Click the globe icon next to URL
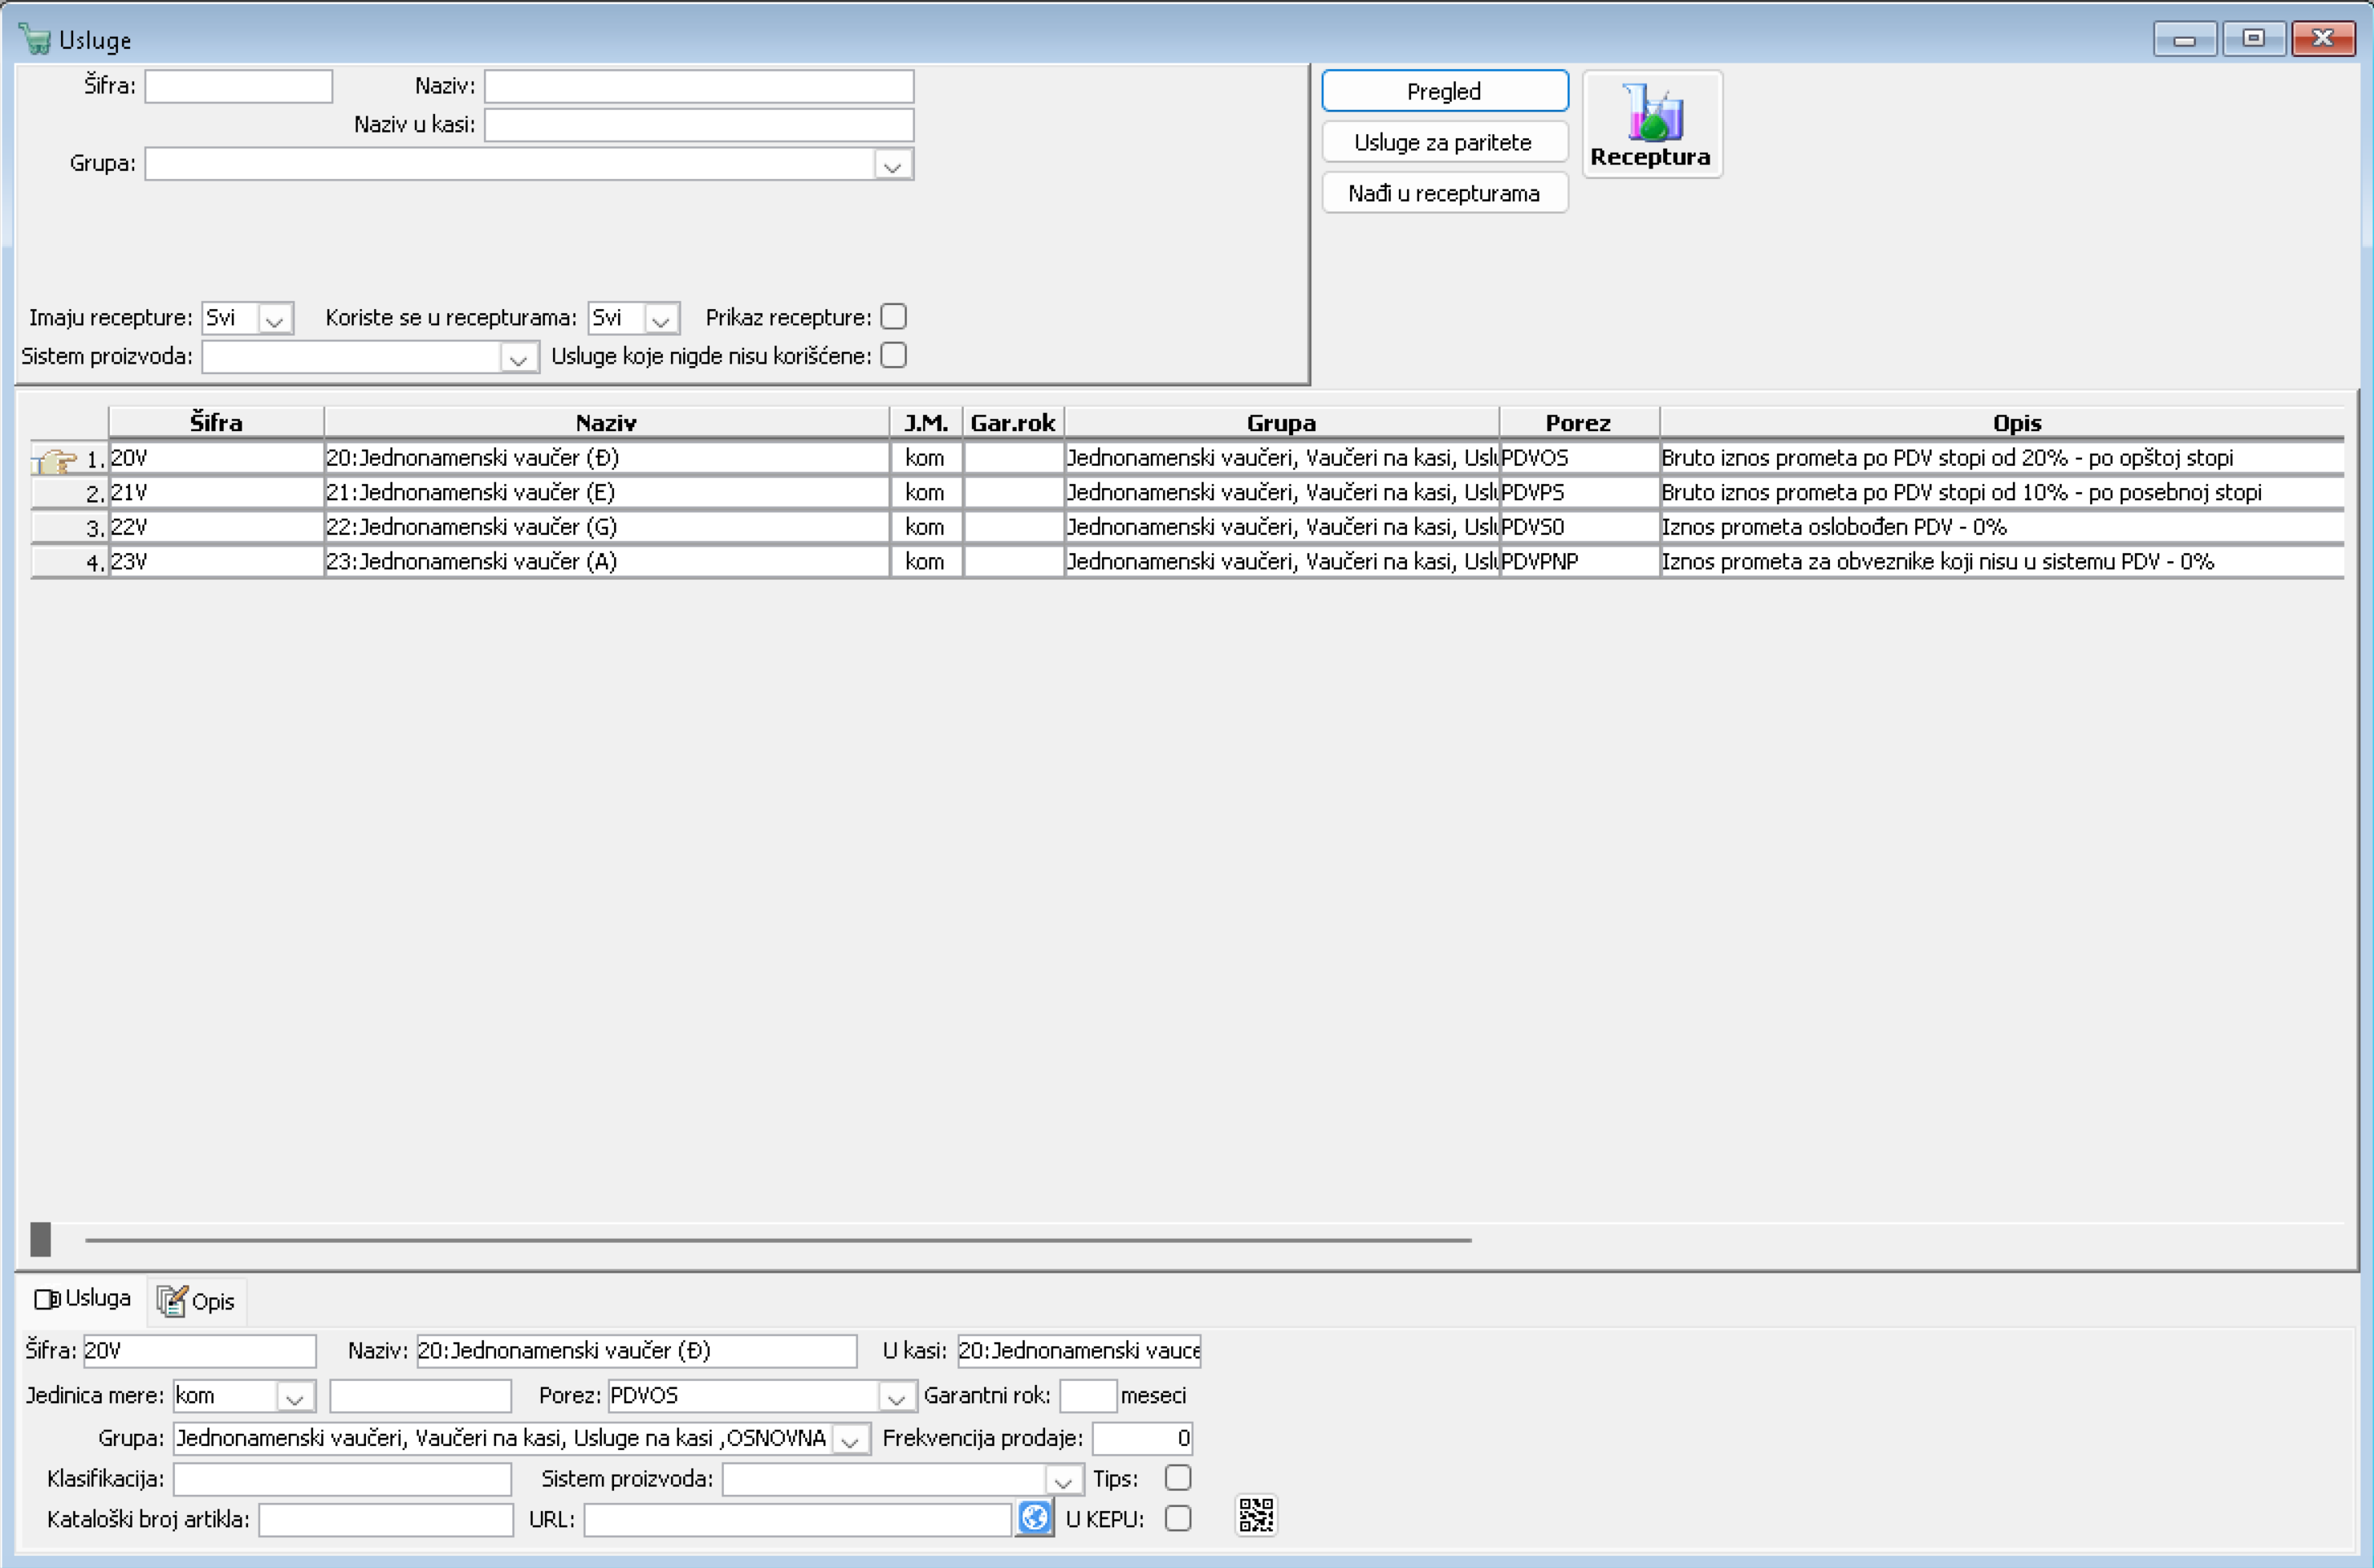2374x1568 pixels. [1034, 1518]
